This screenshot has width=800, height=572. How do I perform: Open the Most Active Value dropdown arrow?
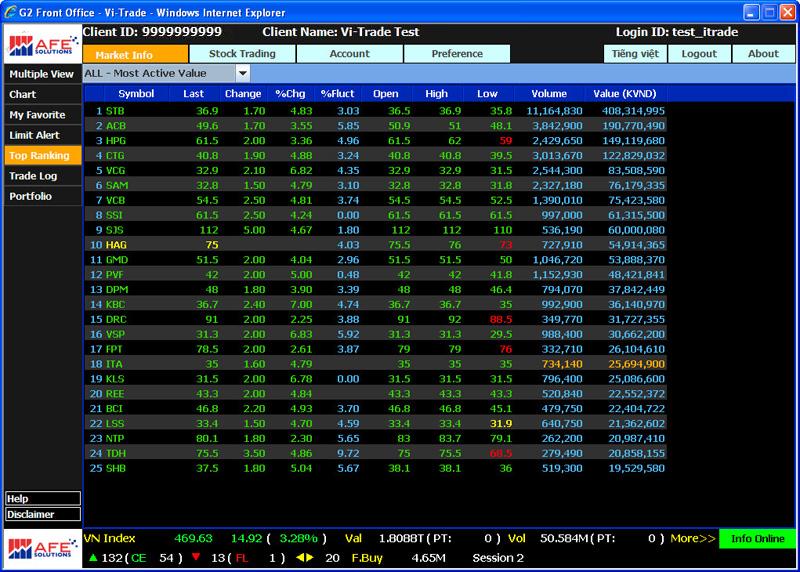(243, 73)
